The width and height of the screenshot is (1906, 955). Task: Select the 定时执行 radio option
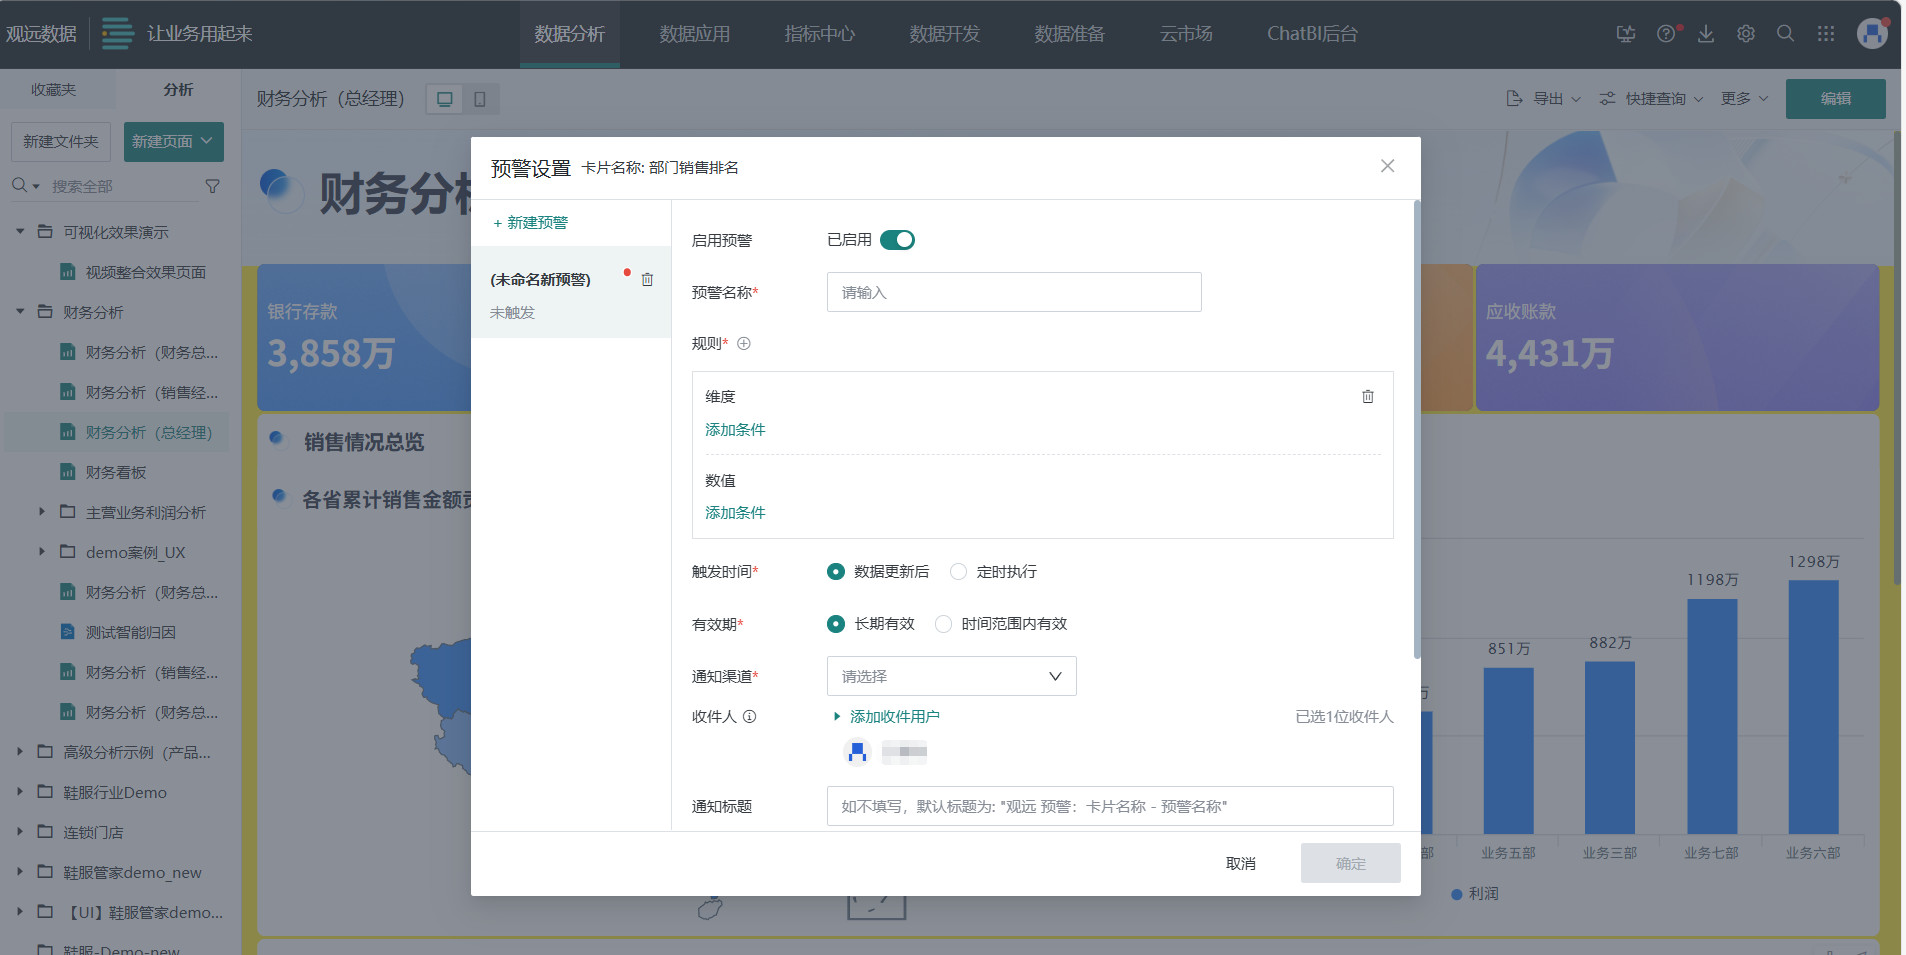point(959,571)
